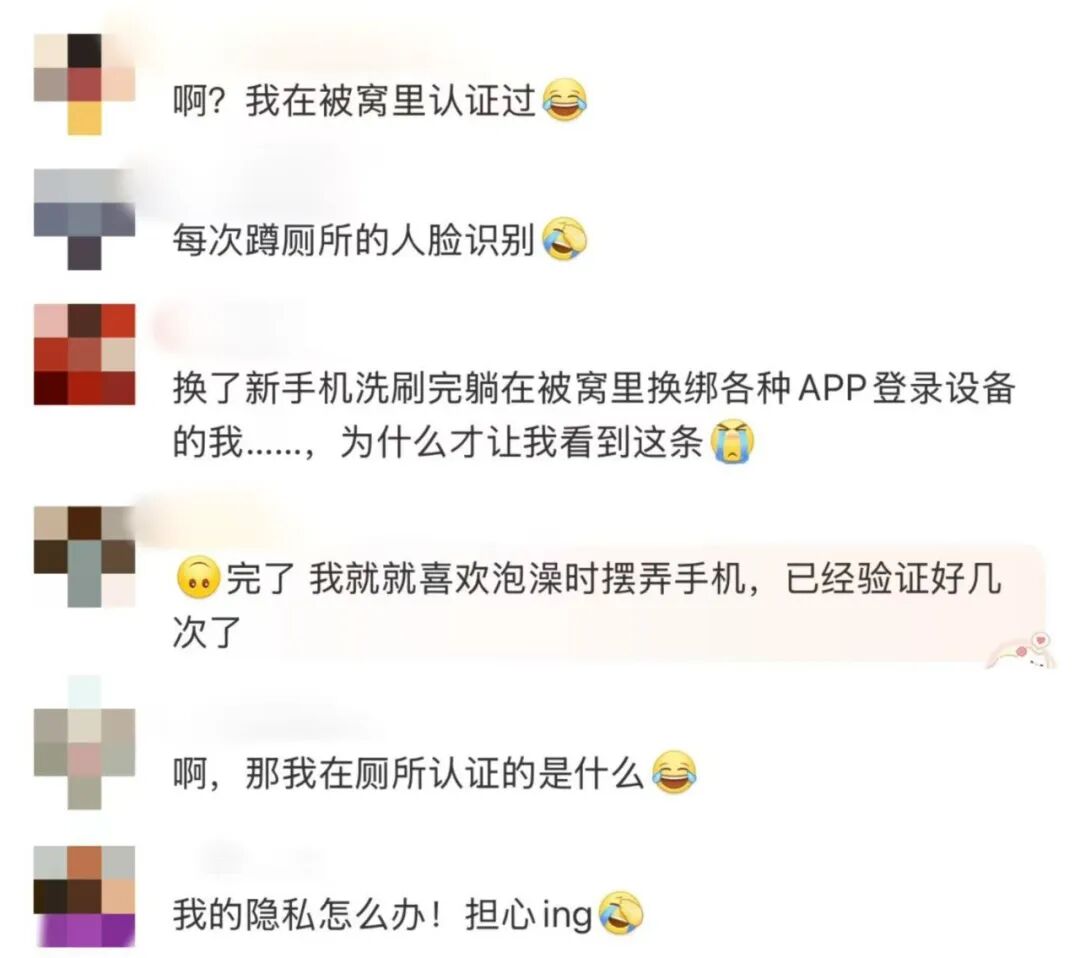Tap the cartoon sticker on the pink bubble's corner
The width and height of the screenshot is (1080, 958).
point(1023,651)
